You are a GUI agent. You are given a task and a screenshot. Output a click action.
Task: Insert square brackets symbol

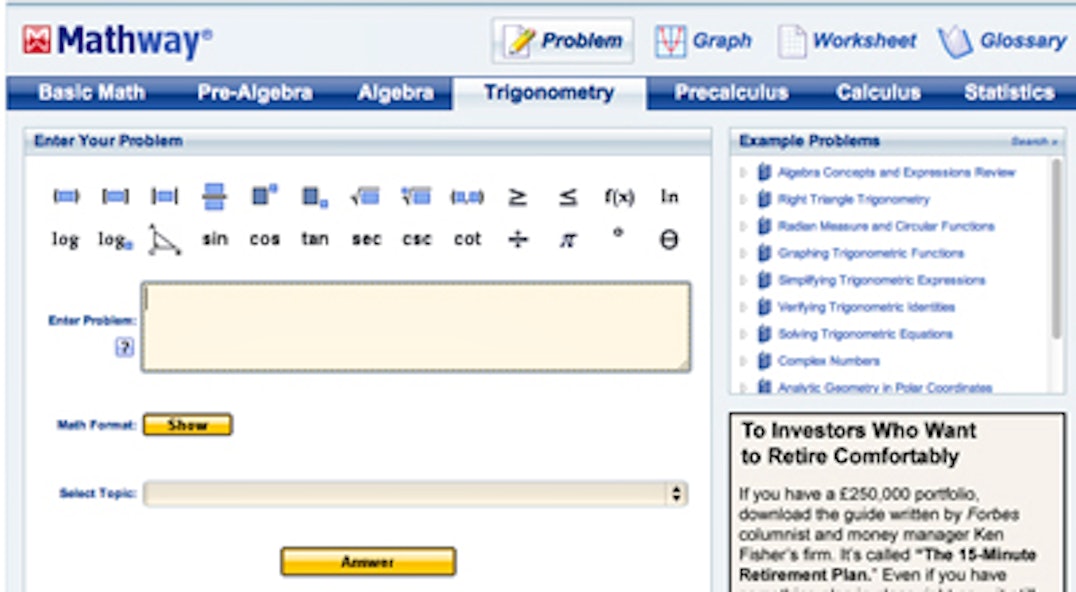coord(115,197)
